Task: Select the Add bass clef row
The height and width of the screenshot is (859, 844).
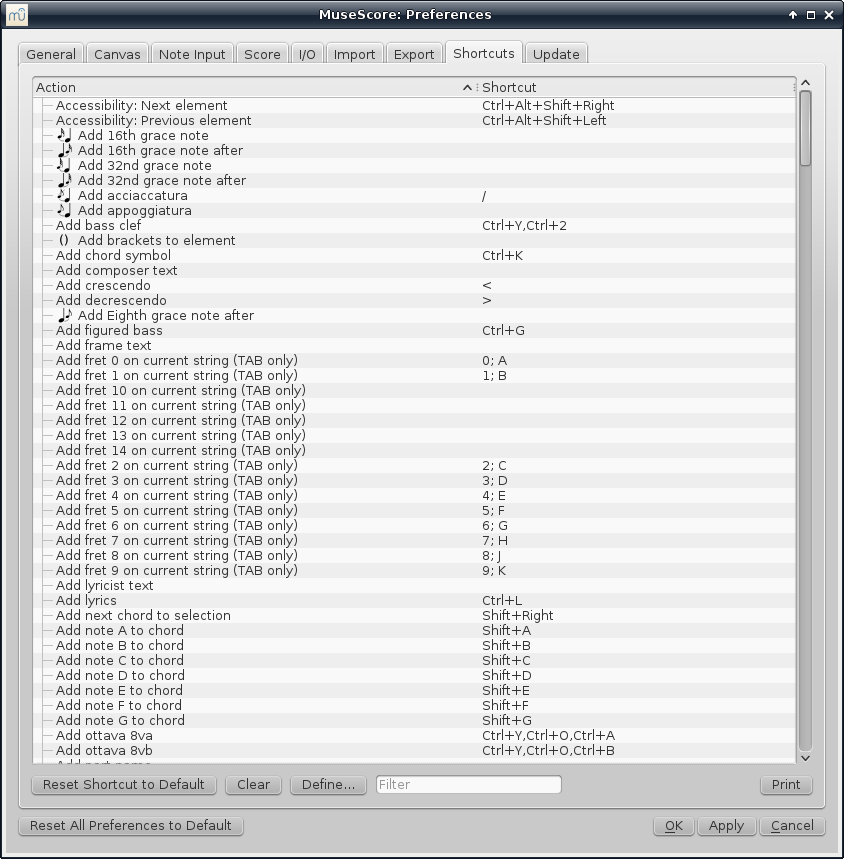Action: [414, 226]
